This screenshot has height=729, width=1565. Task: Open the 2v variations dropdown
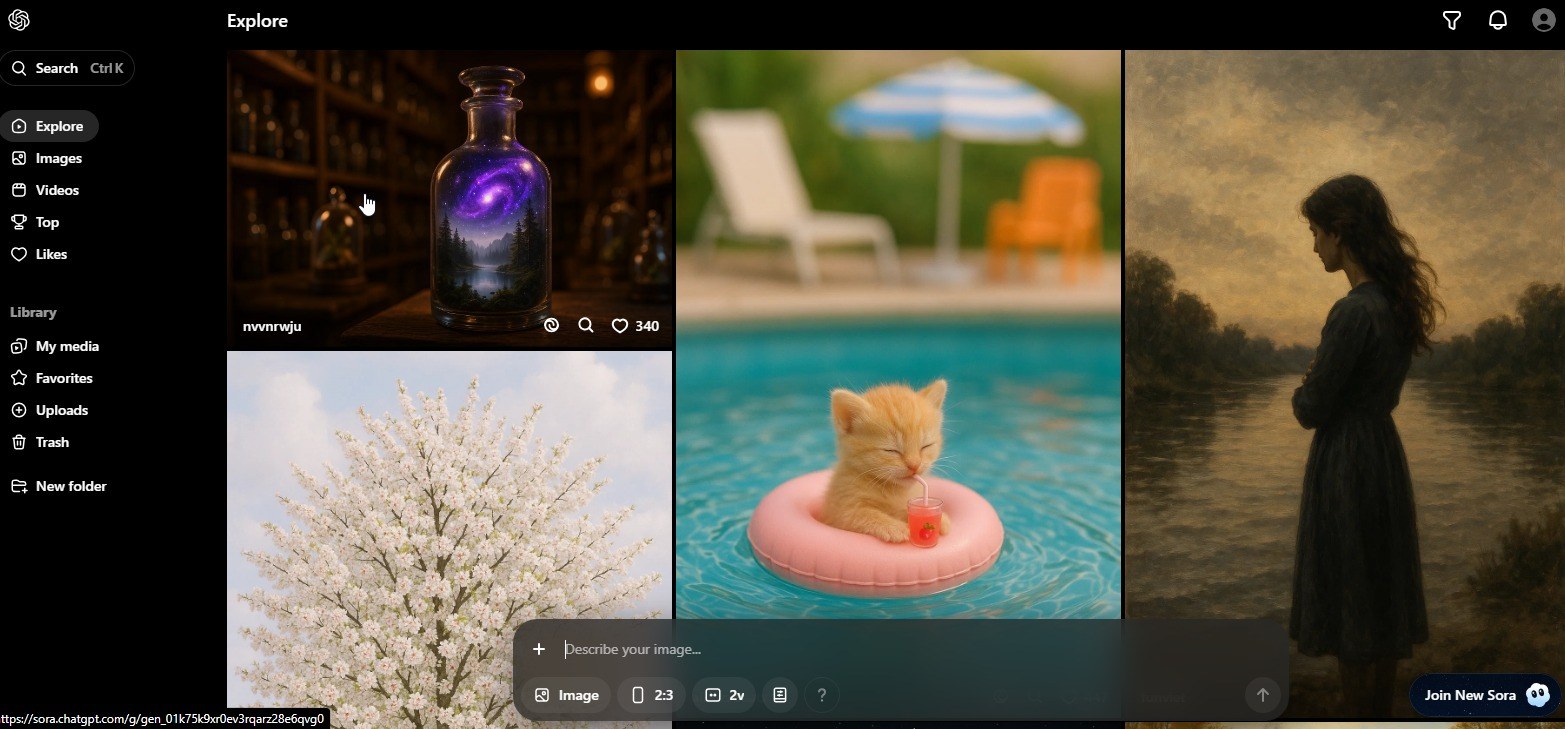(x=724, y=695)
